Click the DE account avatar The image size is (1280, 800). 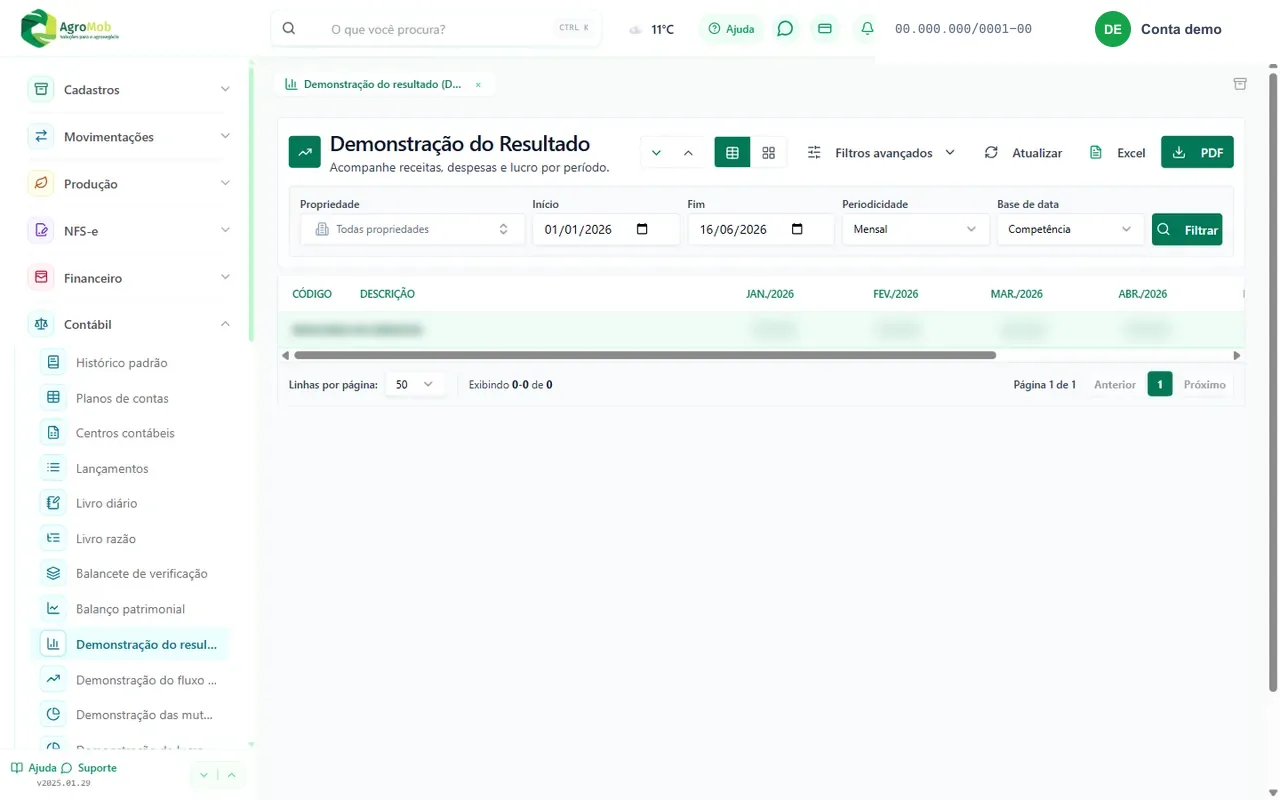1112,29
